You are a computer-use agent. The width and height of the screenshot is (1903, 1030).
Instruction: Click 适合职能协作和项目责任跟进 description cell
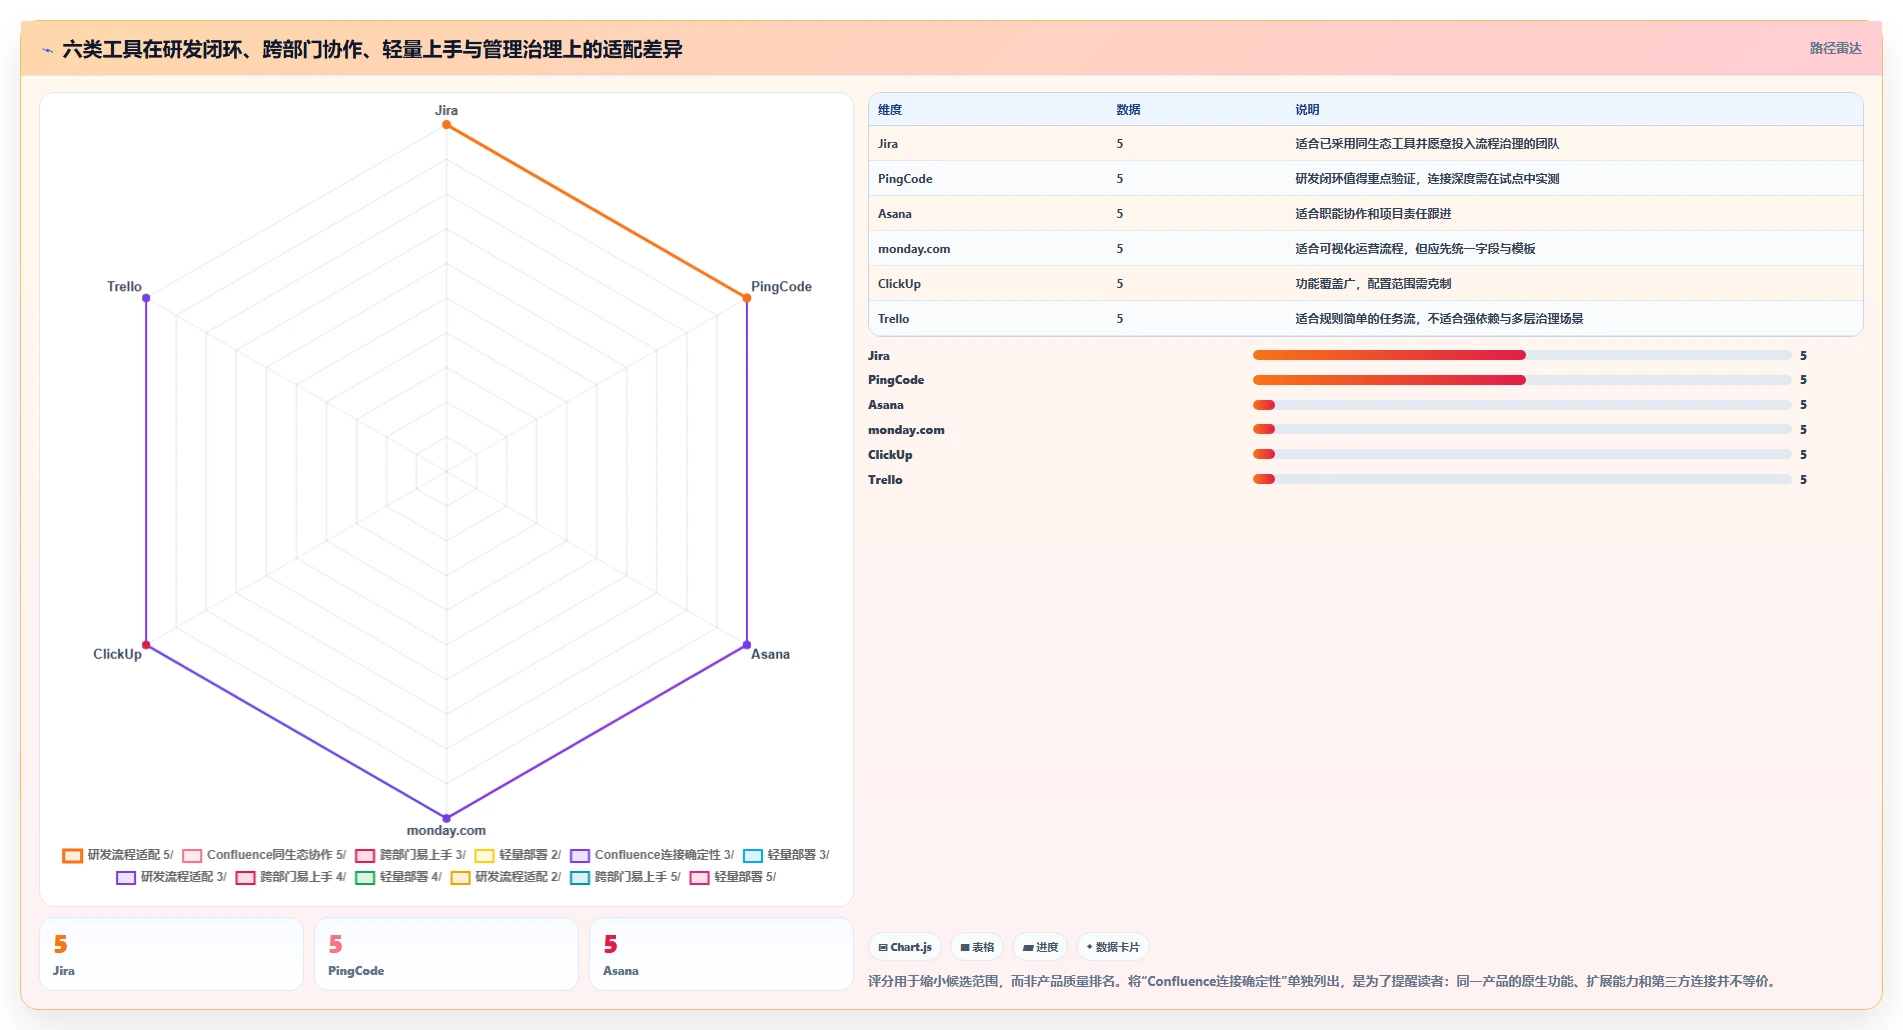pyautogui.click(x=1373, y=214)
